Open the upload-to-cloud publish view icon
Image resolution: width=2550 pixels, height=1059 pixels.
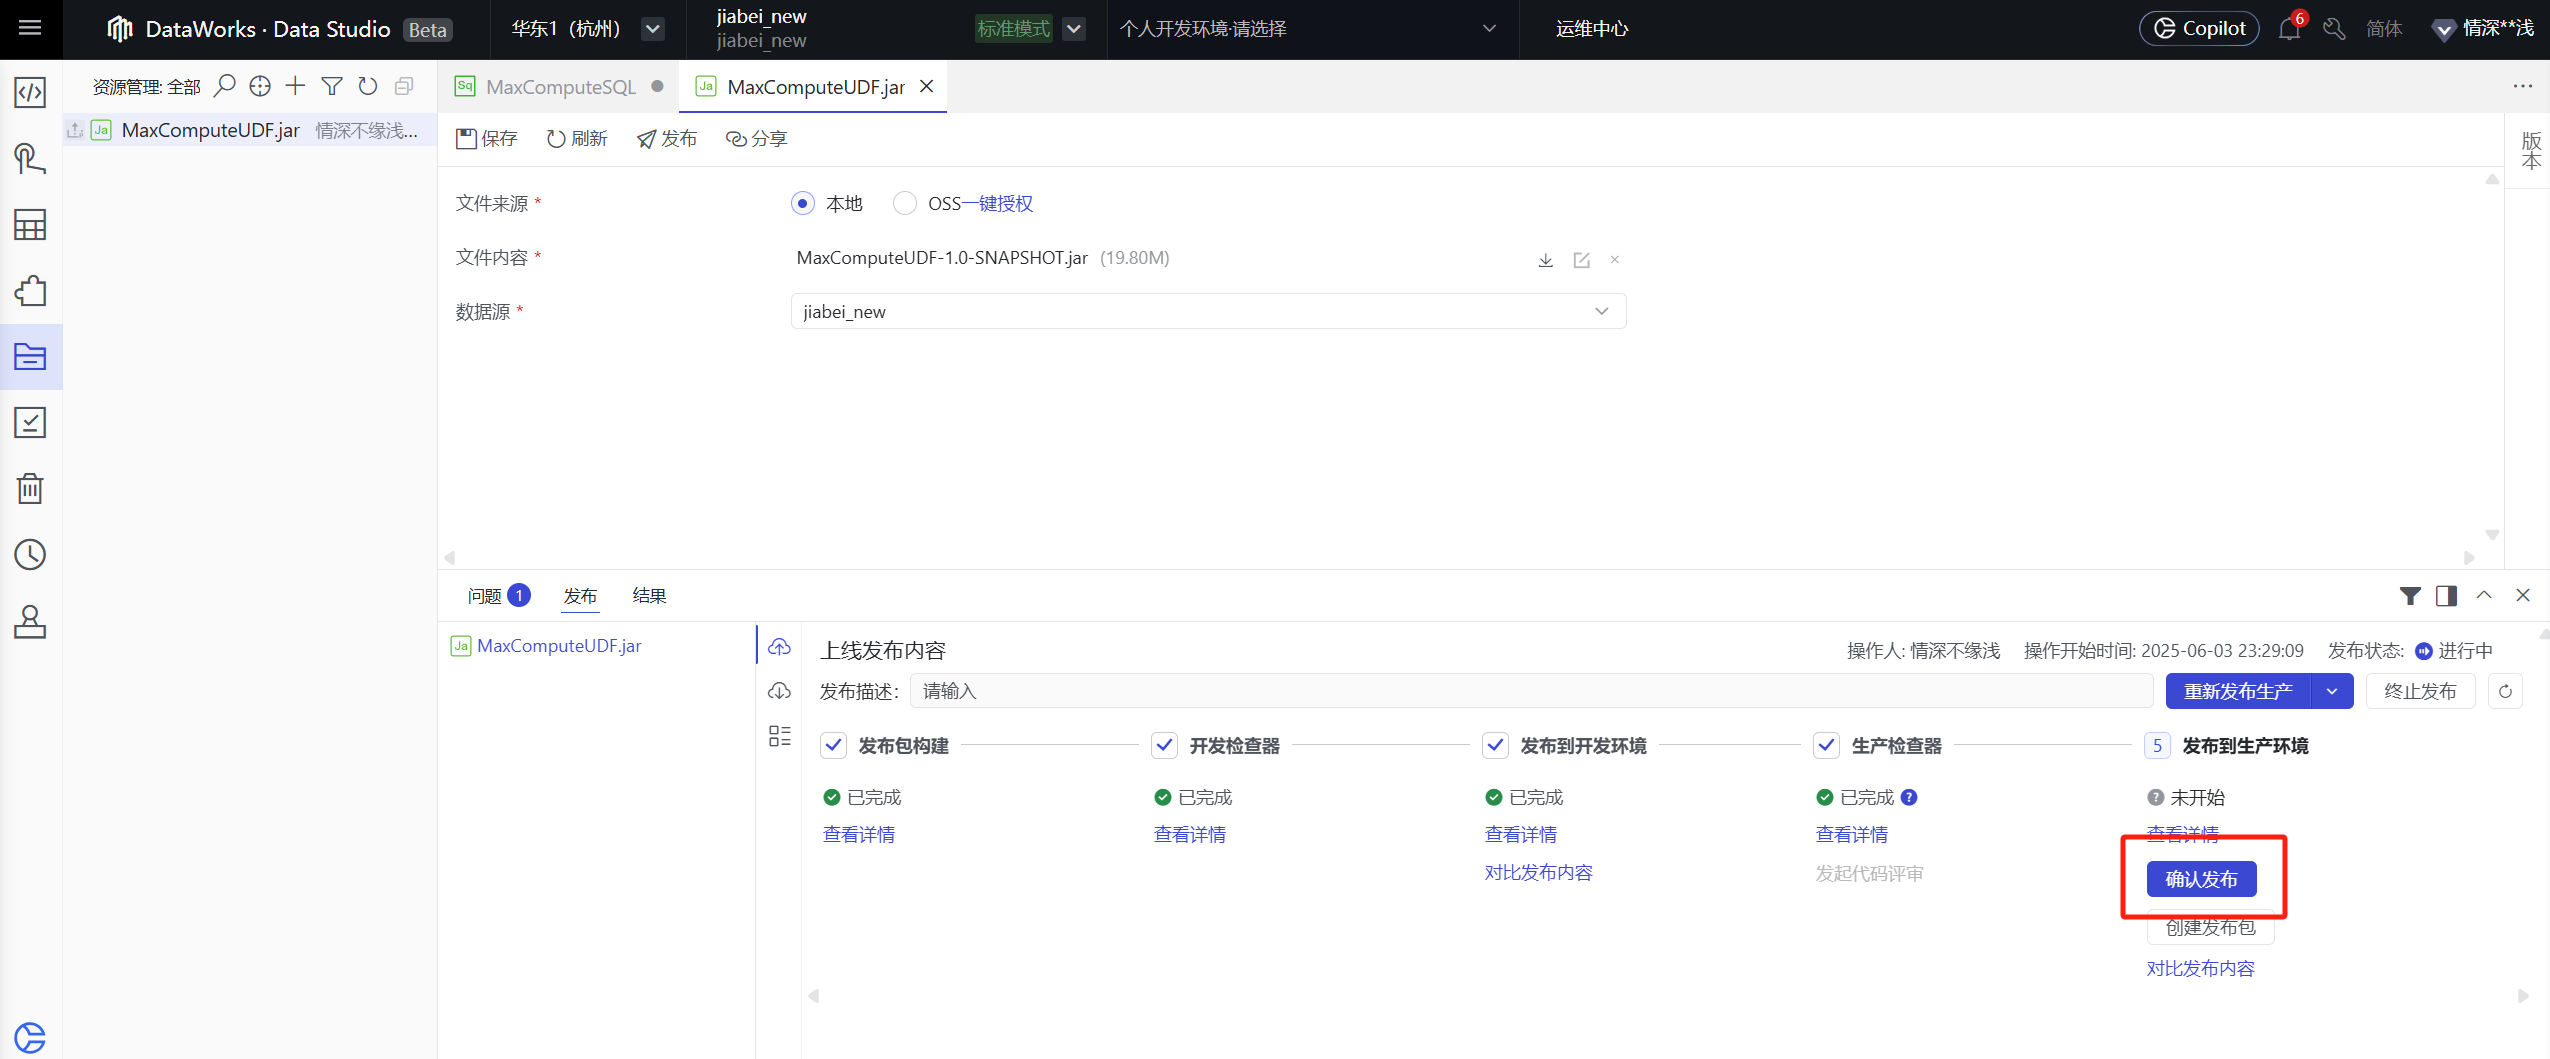pyautogui.click(x=779, y=646)
